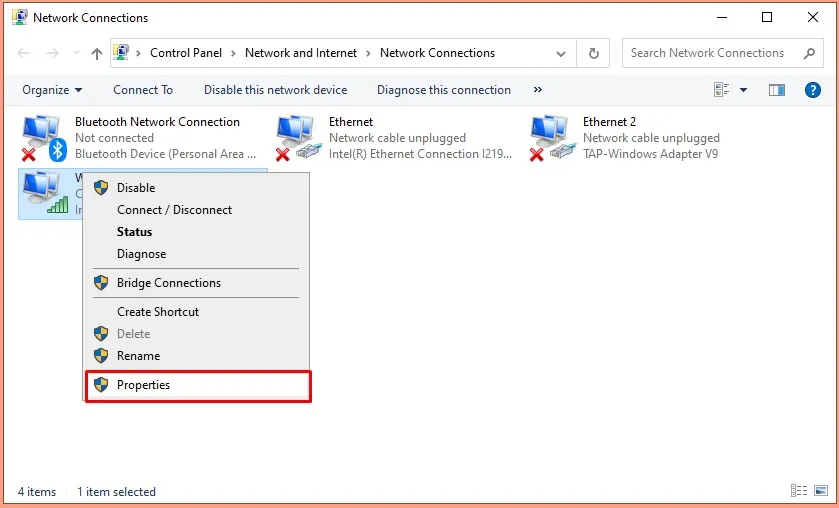This screenshot has width=839, height=508.
Task: Click Diagnose this connection toolbar button
Action: point(444,90)
